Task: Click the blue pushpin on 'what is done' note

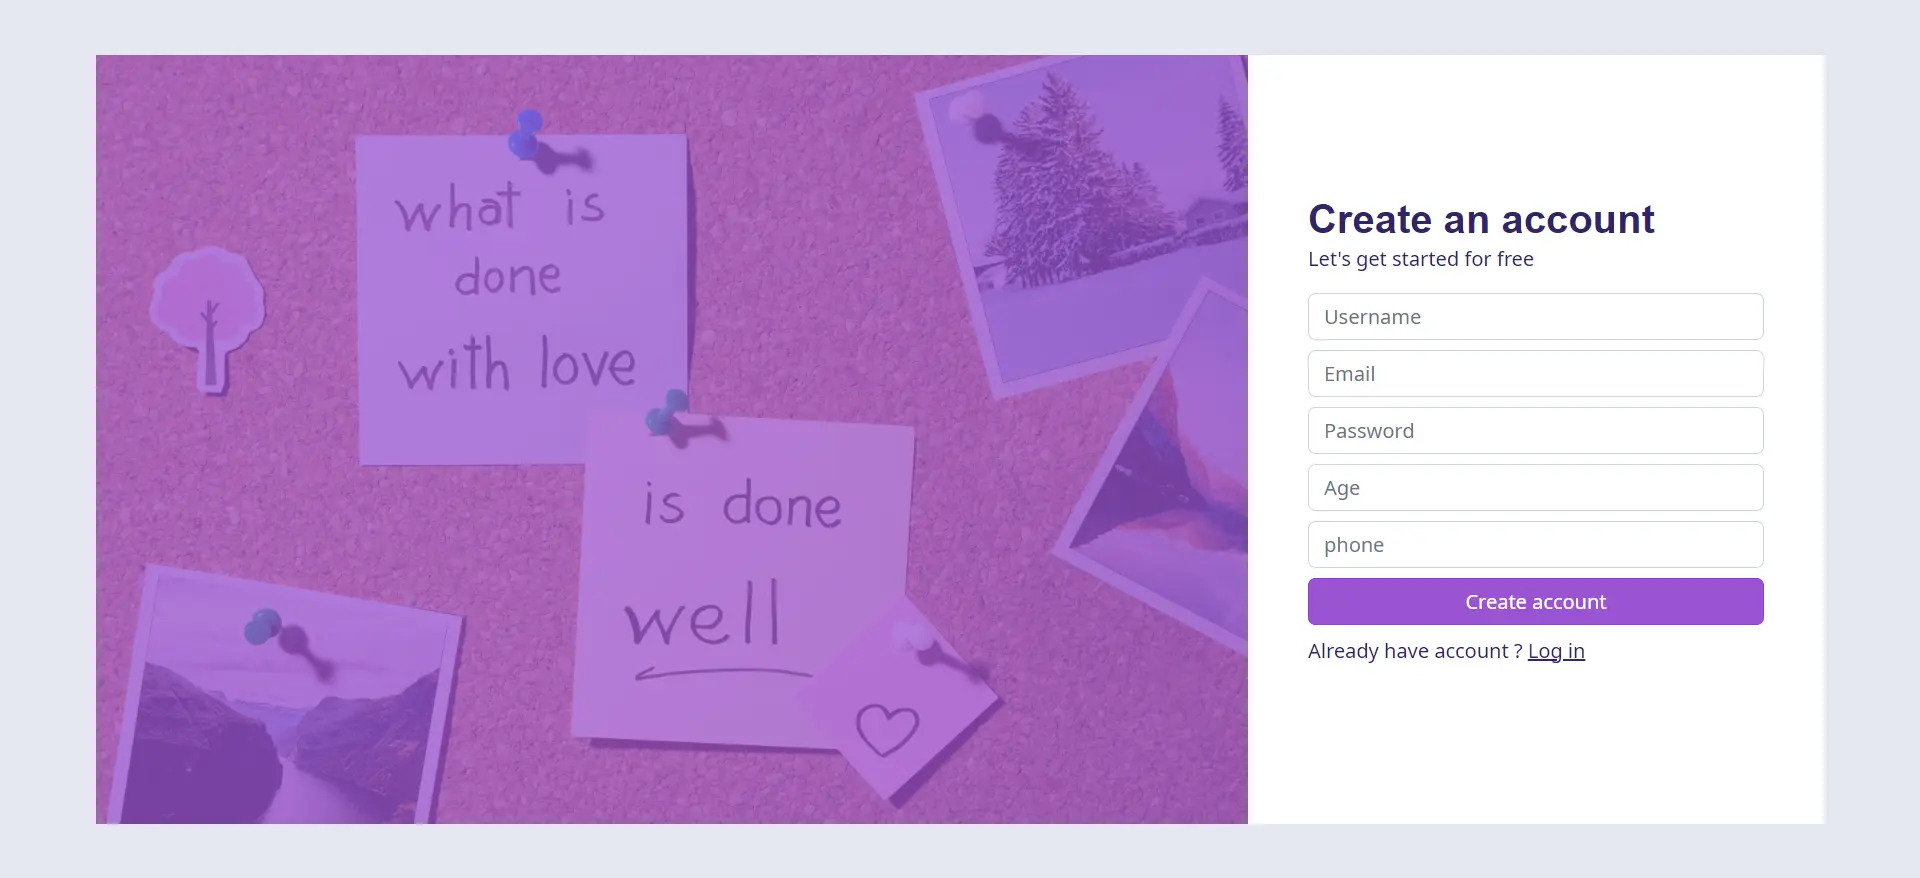Action: tap(528, 138)
